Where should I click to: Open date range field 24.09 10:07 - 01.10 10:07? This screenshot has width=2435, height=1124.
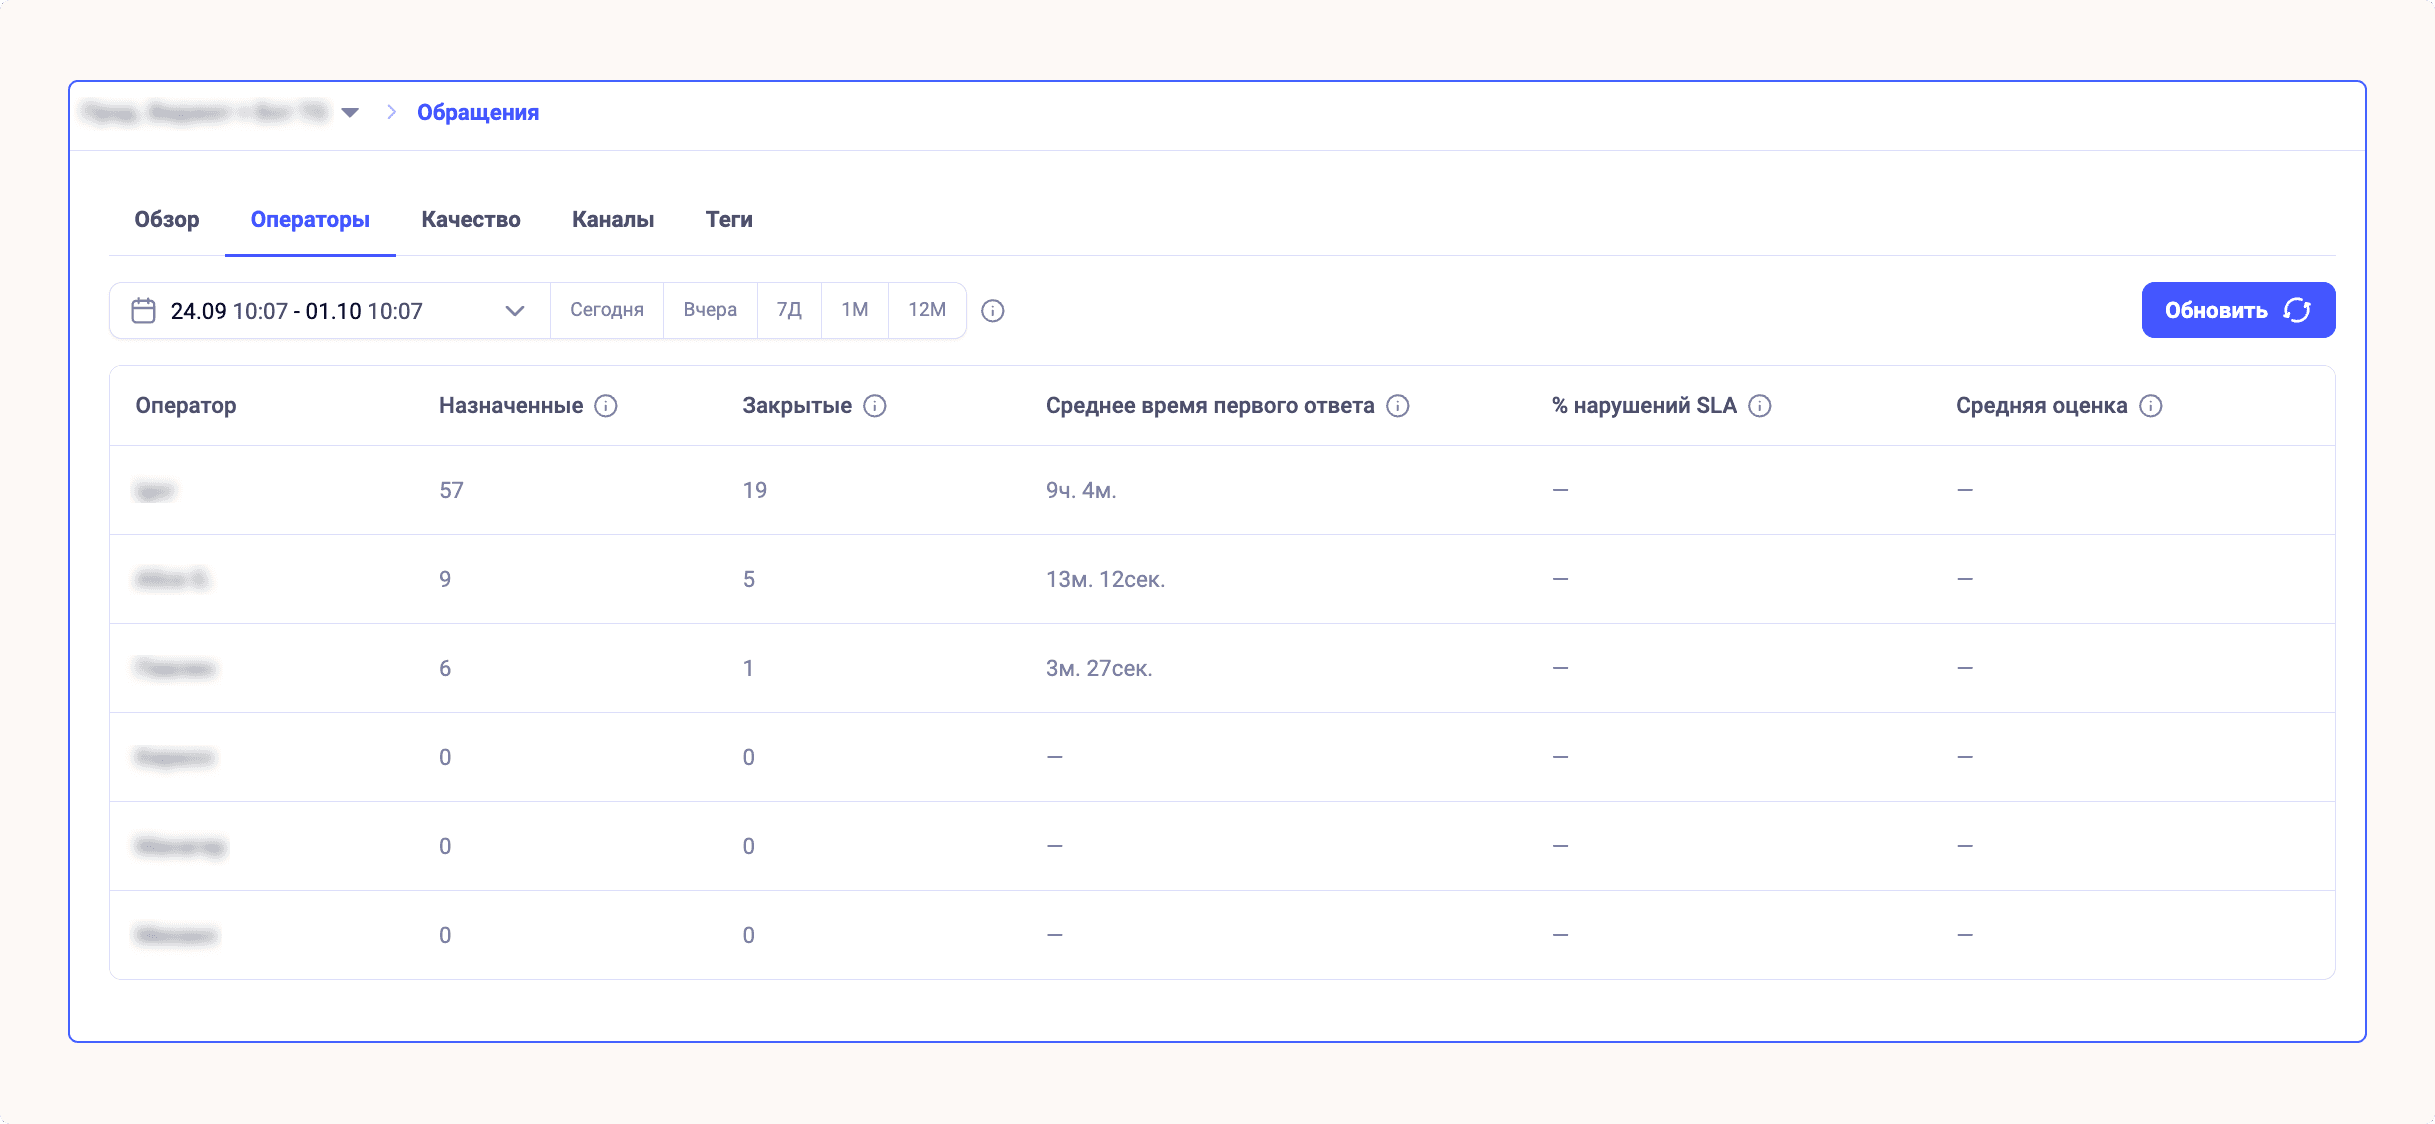pyautogui.click(x=330, y=311)
